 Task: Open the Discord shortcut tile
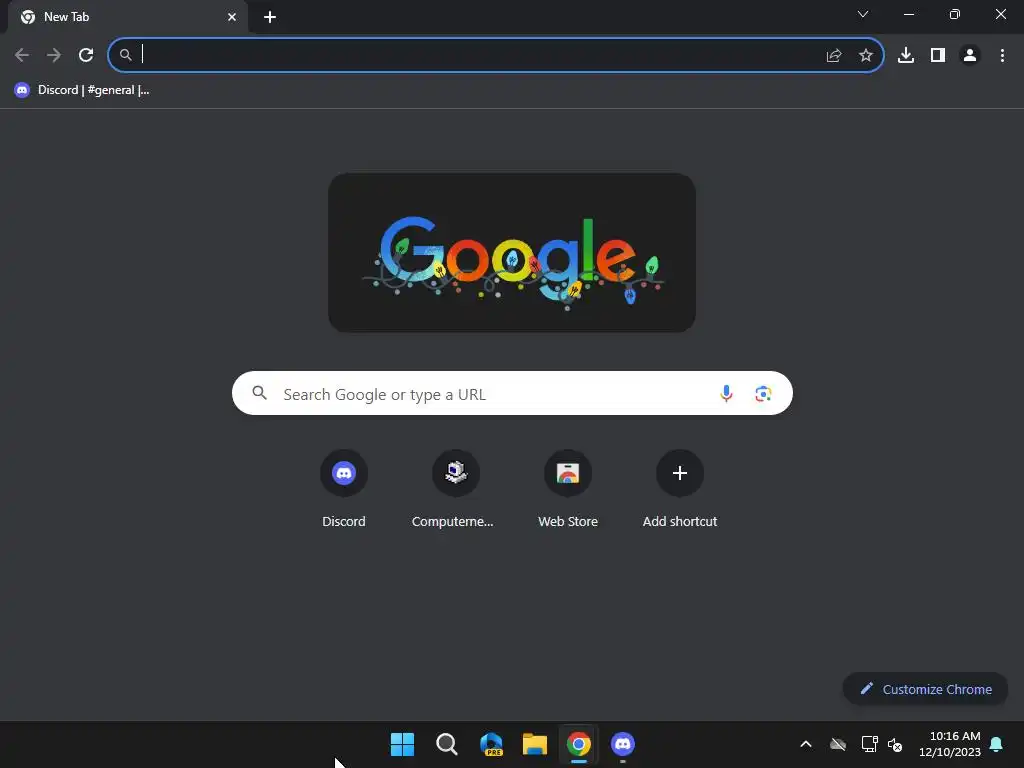point(344,488)
